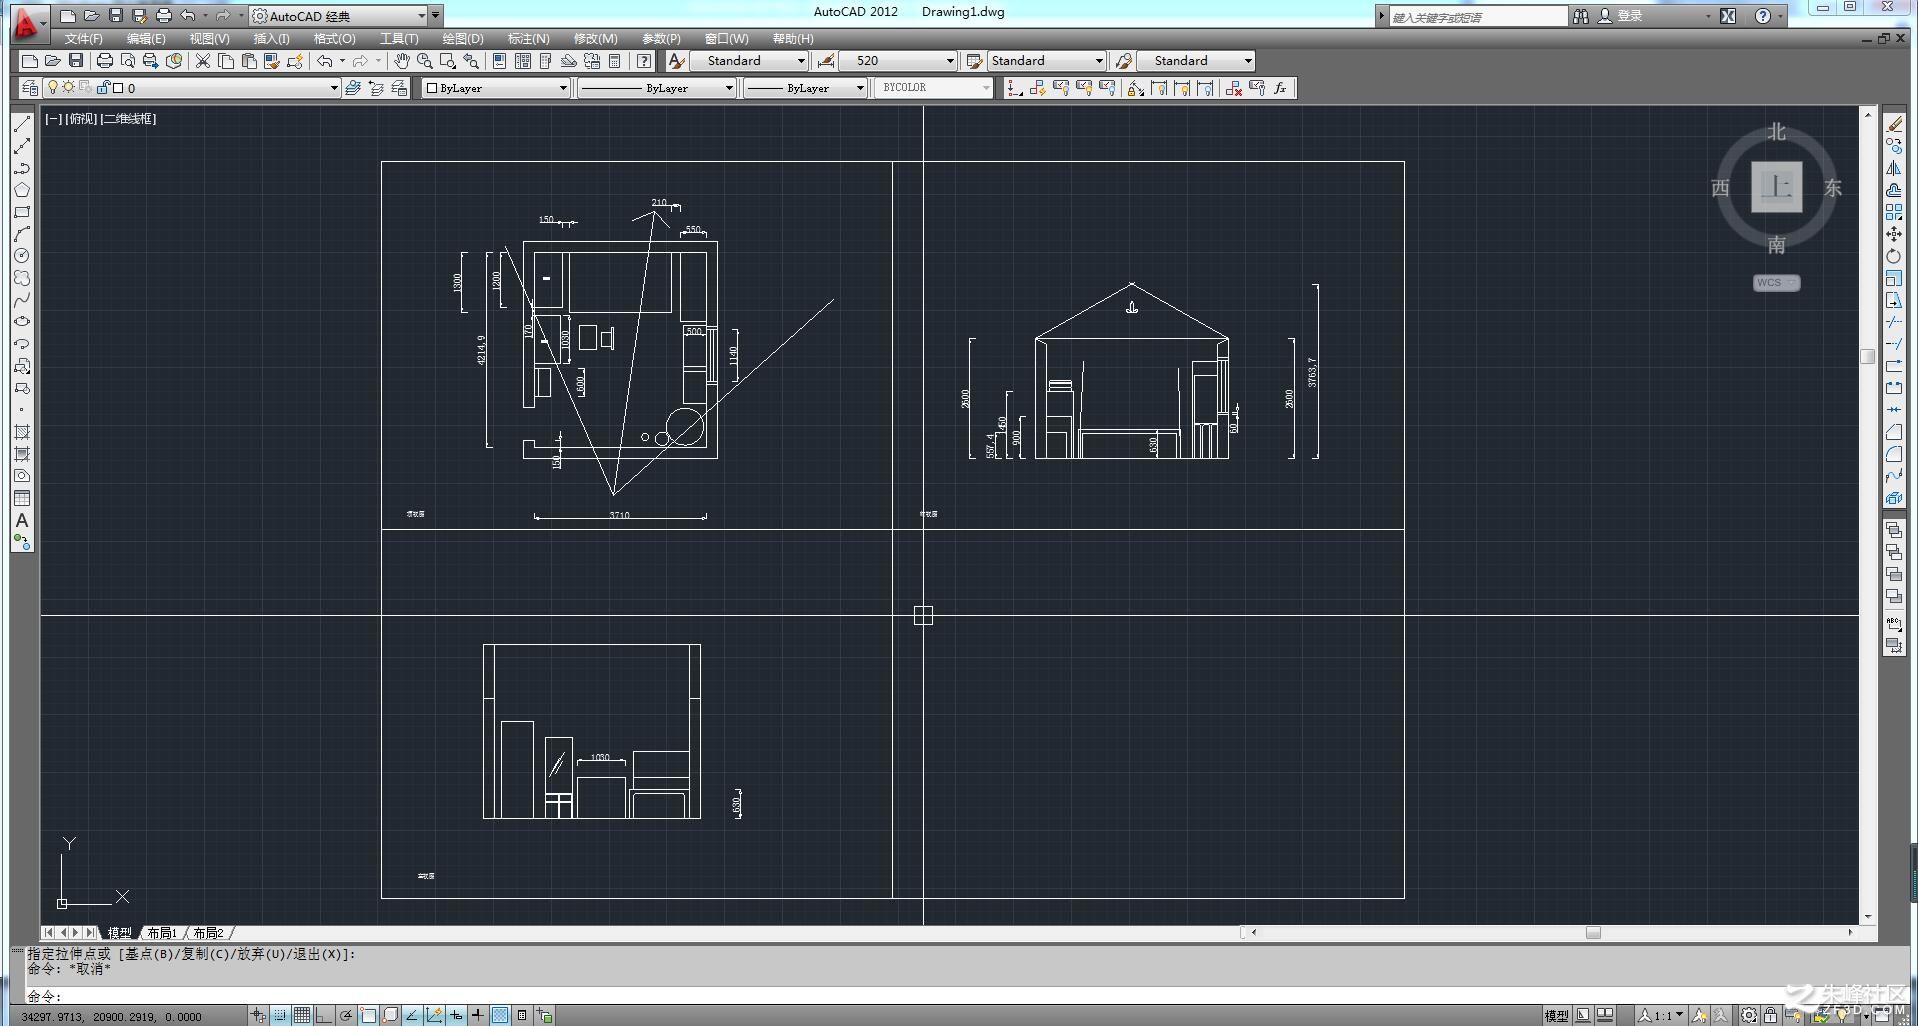Click the Text Style 'A' icon

pos(676,61)
